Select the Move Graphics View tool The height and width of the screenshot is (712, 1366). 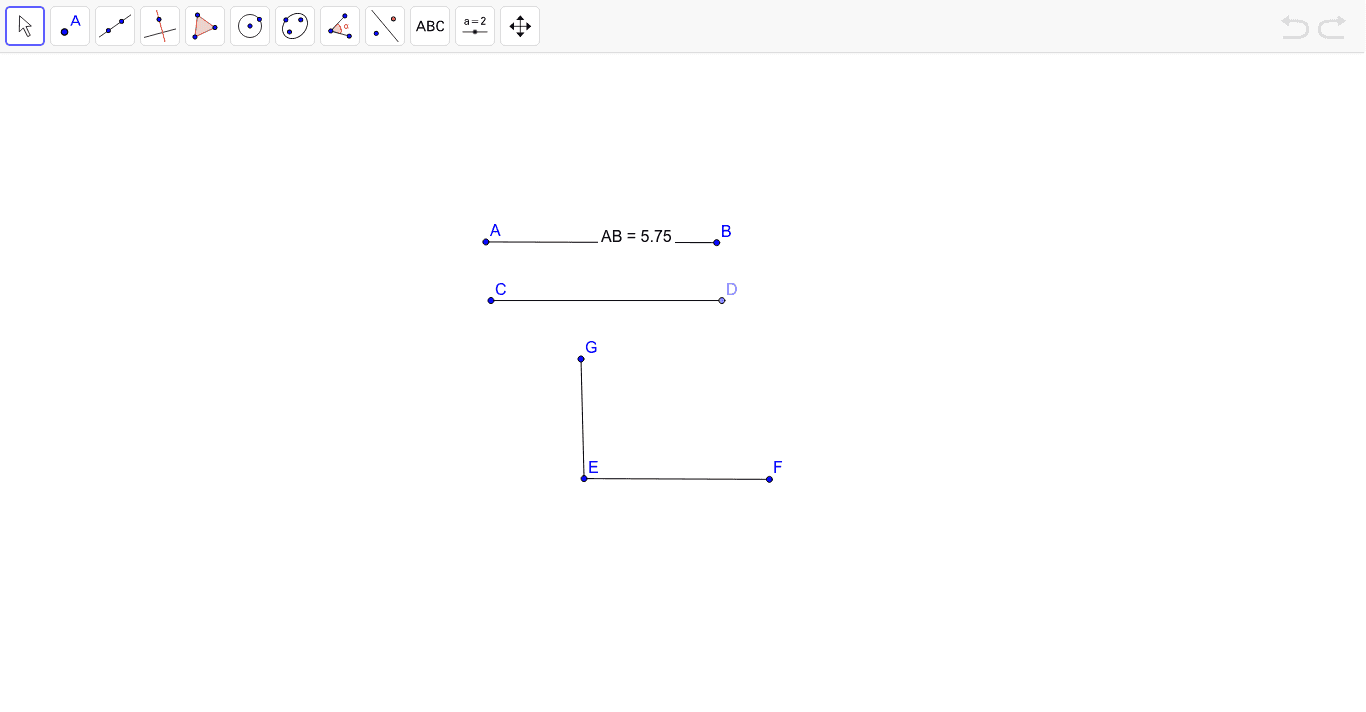(x=520, y=25)
